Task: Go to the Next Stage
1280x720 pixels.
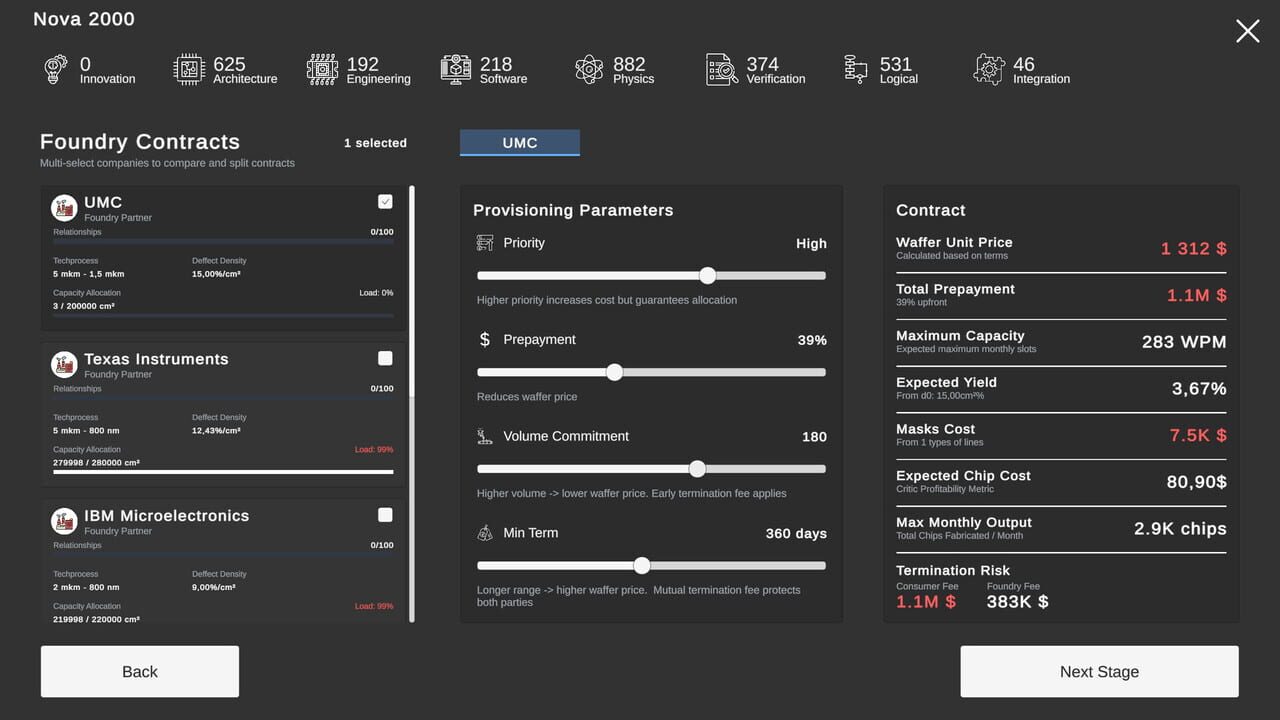Action: (x=1099, y=671)
